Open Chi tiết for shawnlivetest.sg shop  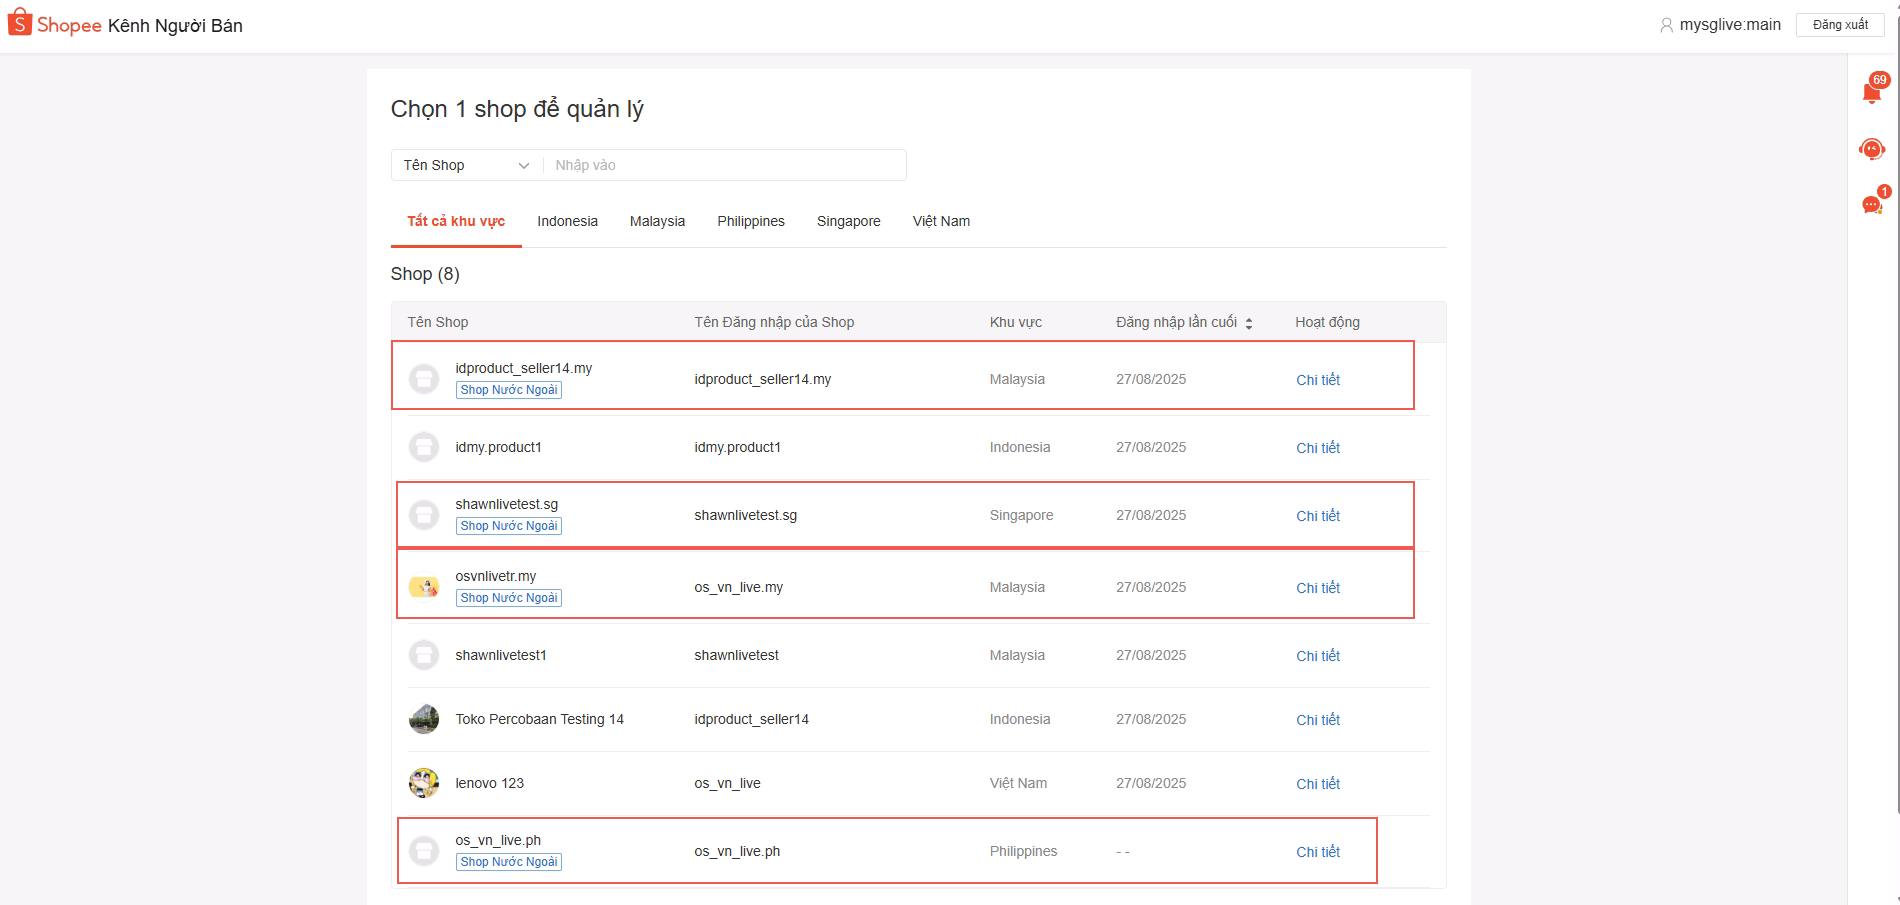click(x=1317, y=516)
